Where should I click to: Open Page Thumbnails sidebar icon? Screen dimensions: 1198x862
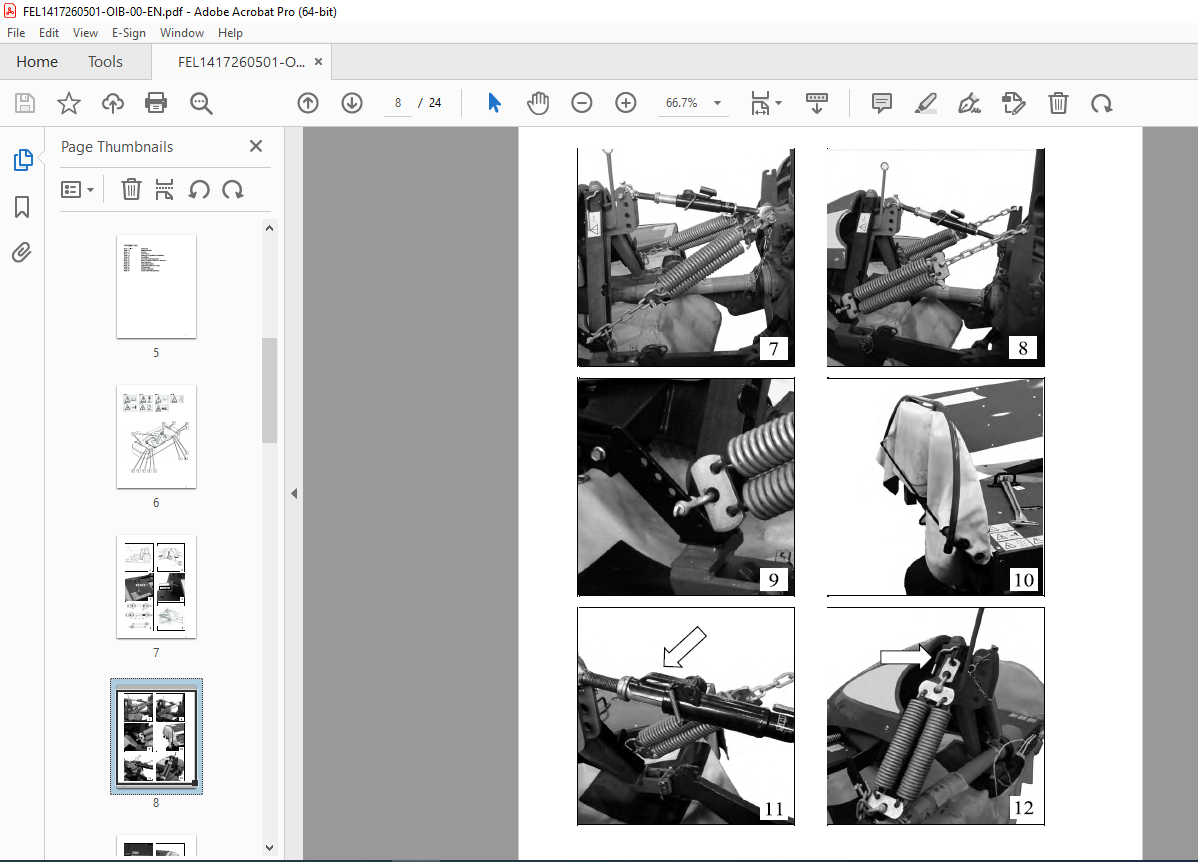[x=23, y=160]
